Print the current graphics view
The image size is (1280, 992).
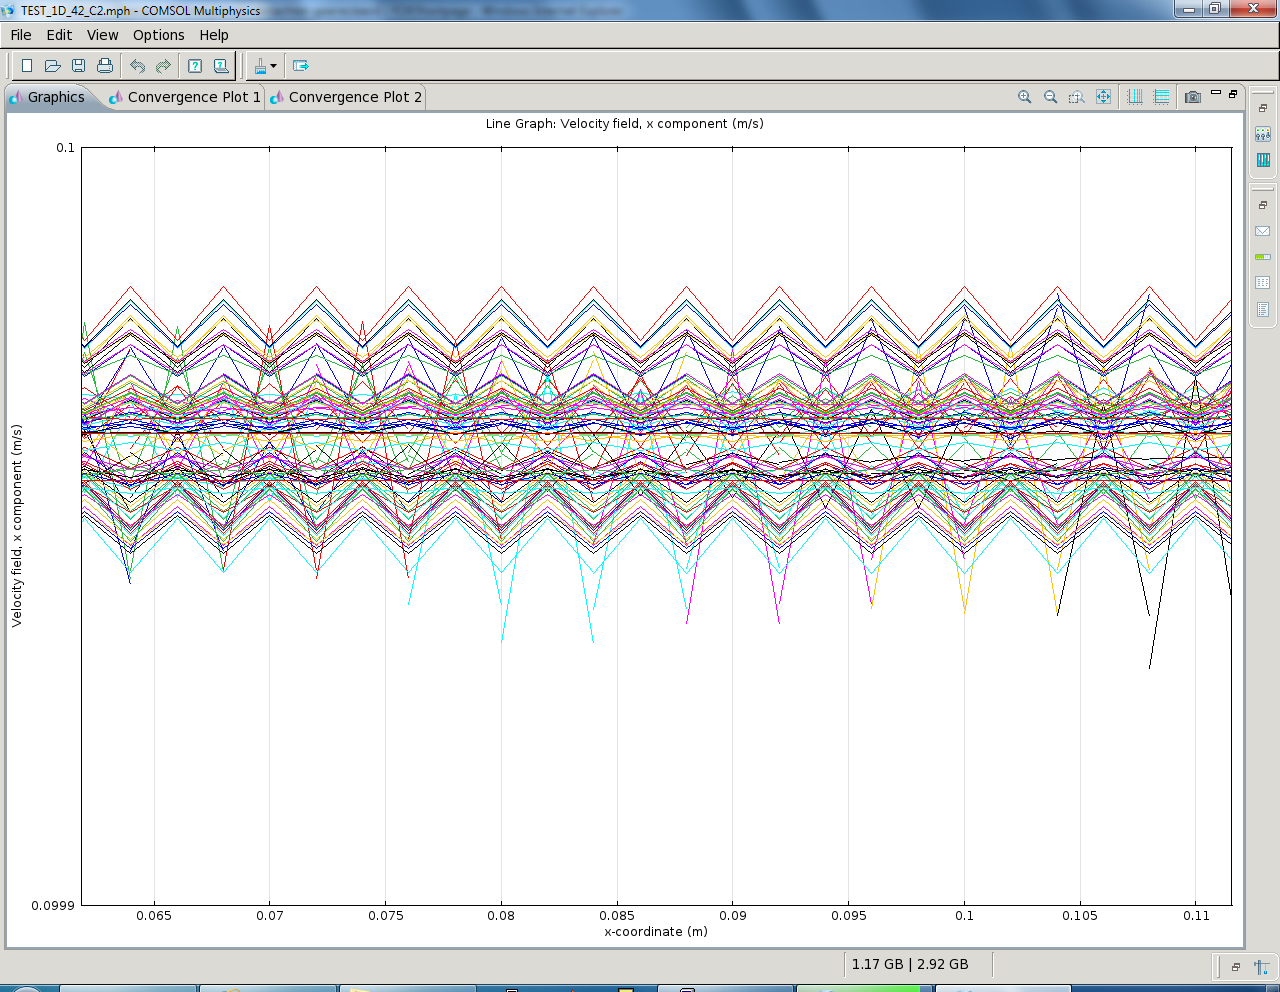point(105,66)
